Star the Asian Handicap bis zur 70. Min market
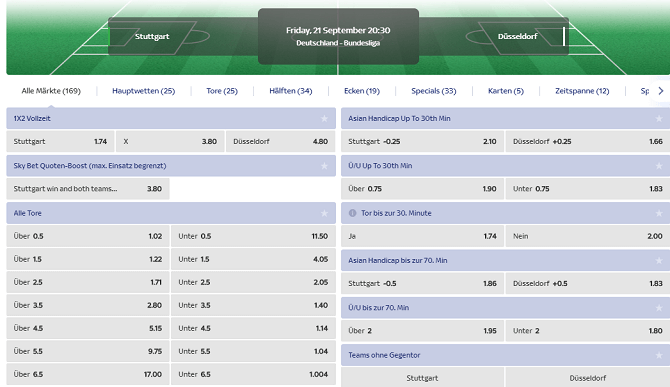The width and height of the screenshot is (670, 387). tap(659, 261)
